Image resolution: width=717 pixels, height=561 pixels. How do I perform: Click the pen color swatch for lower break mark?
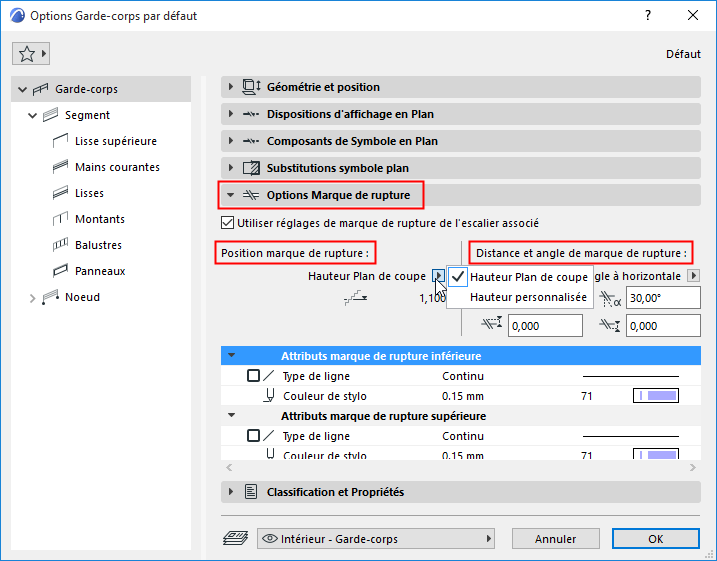click(656, 396)
